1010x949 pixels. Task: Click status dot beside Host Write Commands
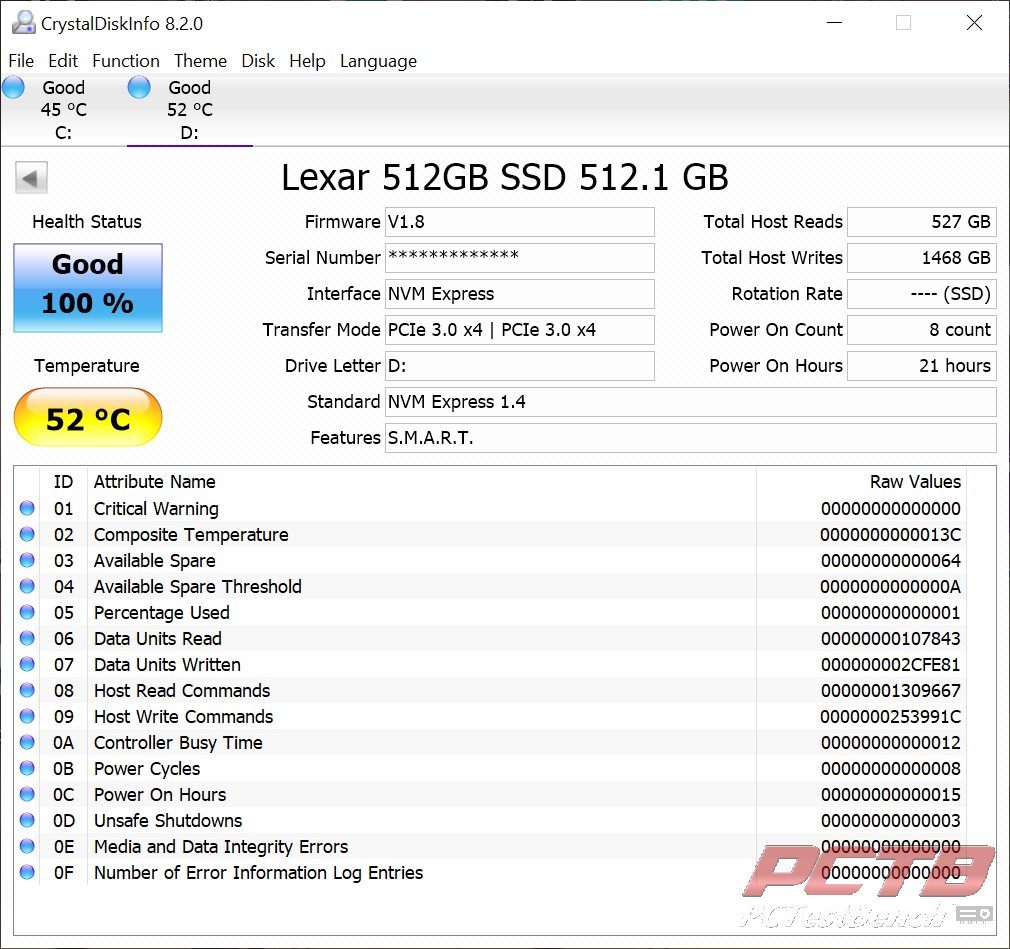pos(27,716)
